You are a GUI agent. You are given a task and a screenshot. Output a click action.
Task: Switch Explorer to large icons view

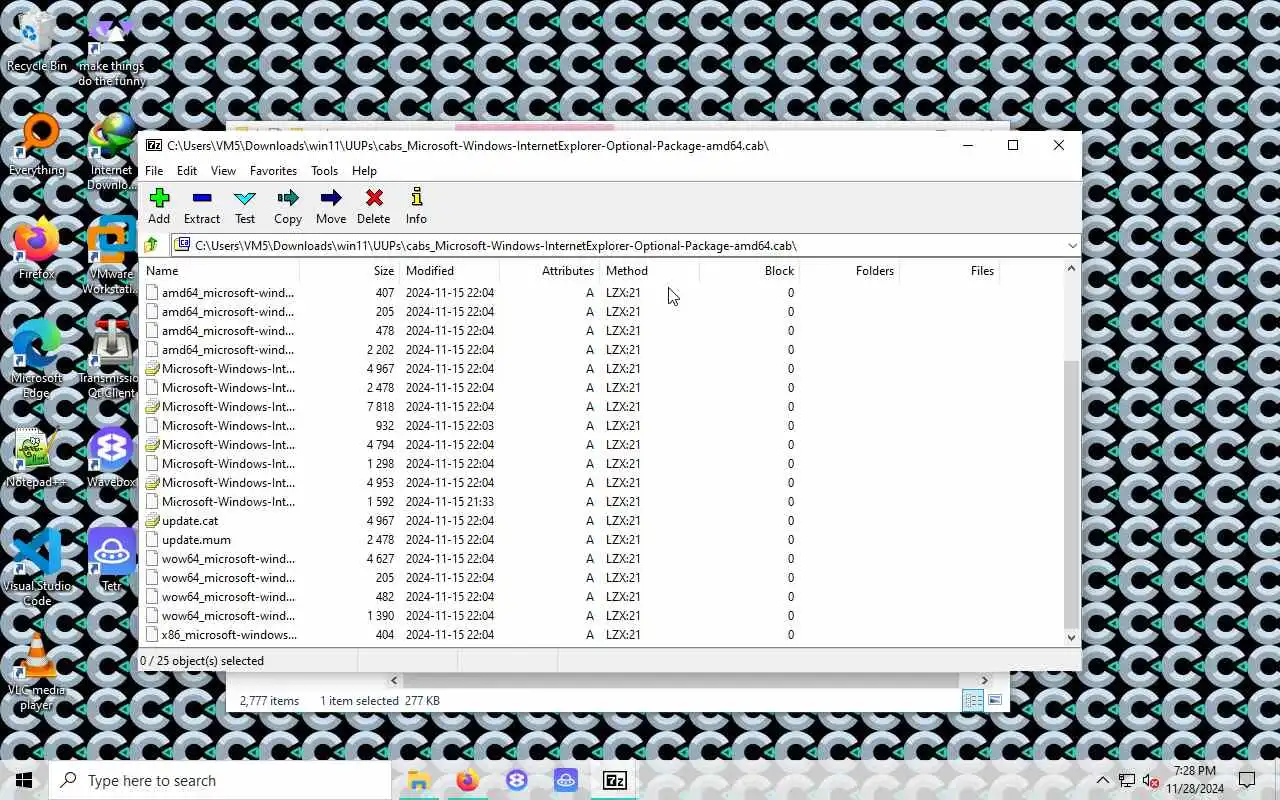click(x=995, y=701)
